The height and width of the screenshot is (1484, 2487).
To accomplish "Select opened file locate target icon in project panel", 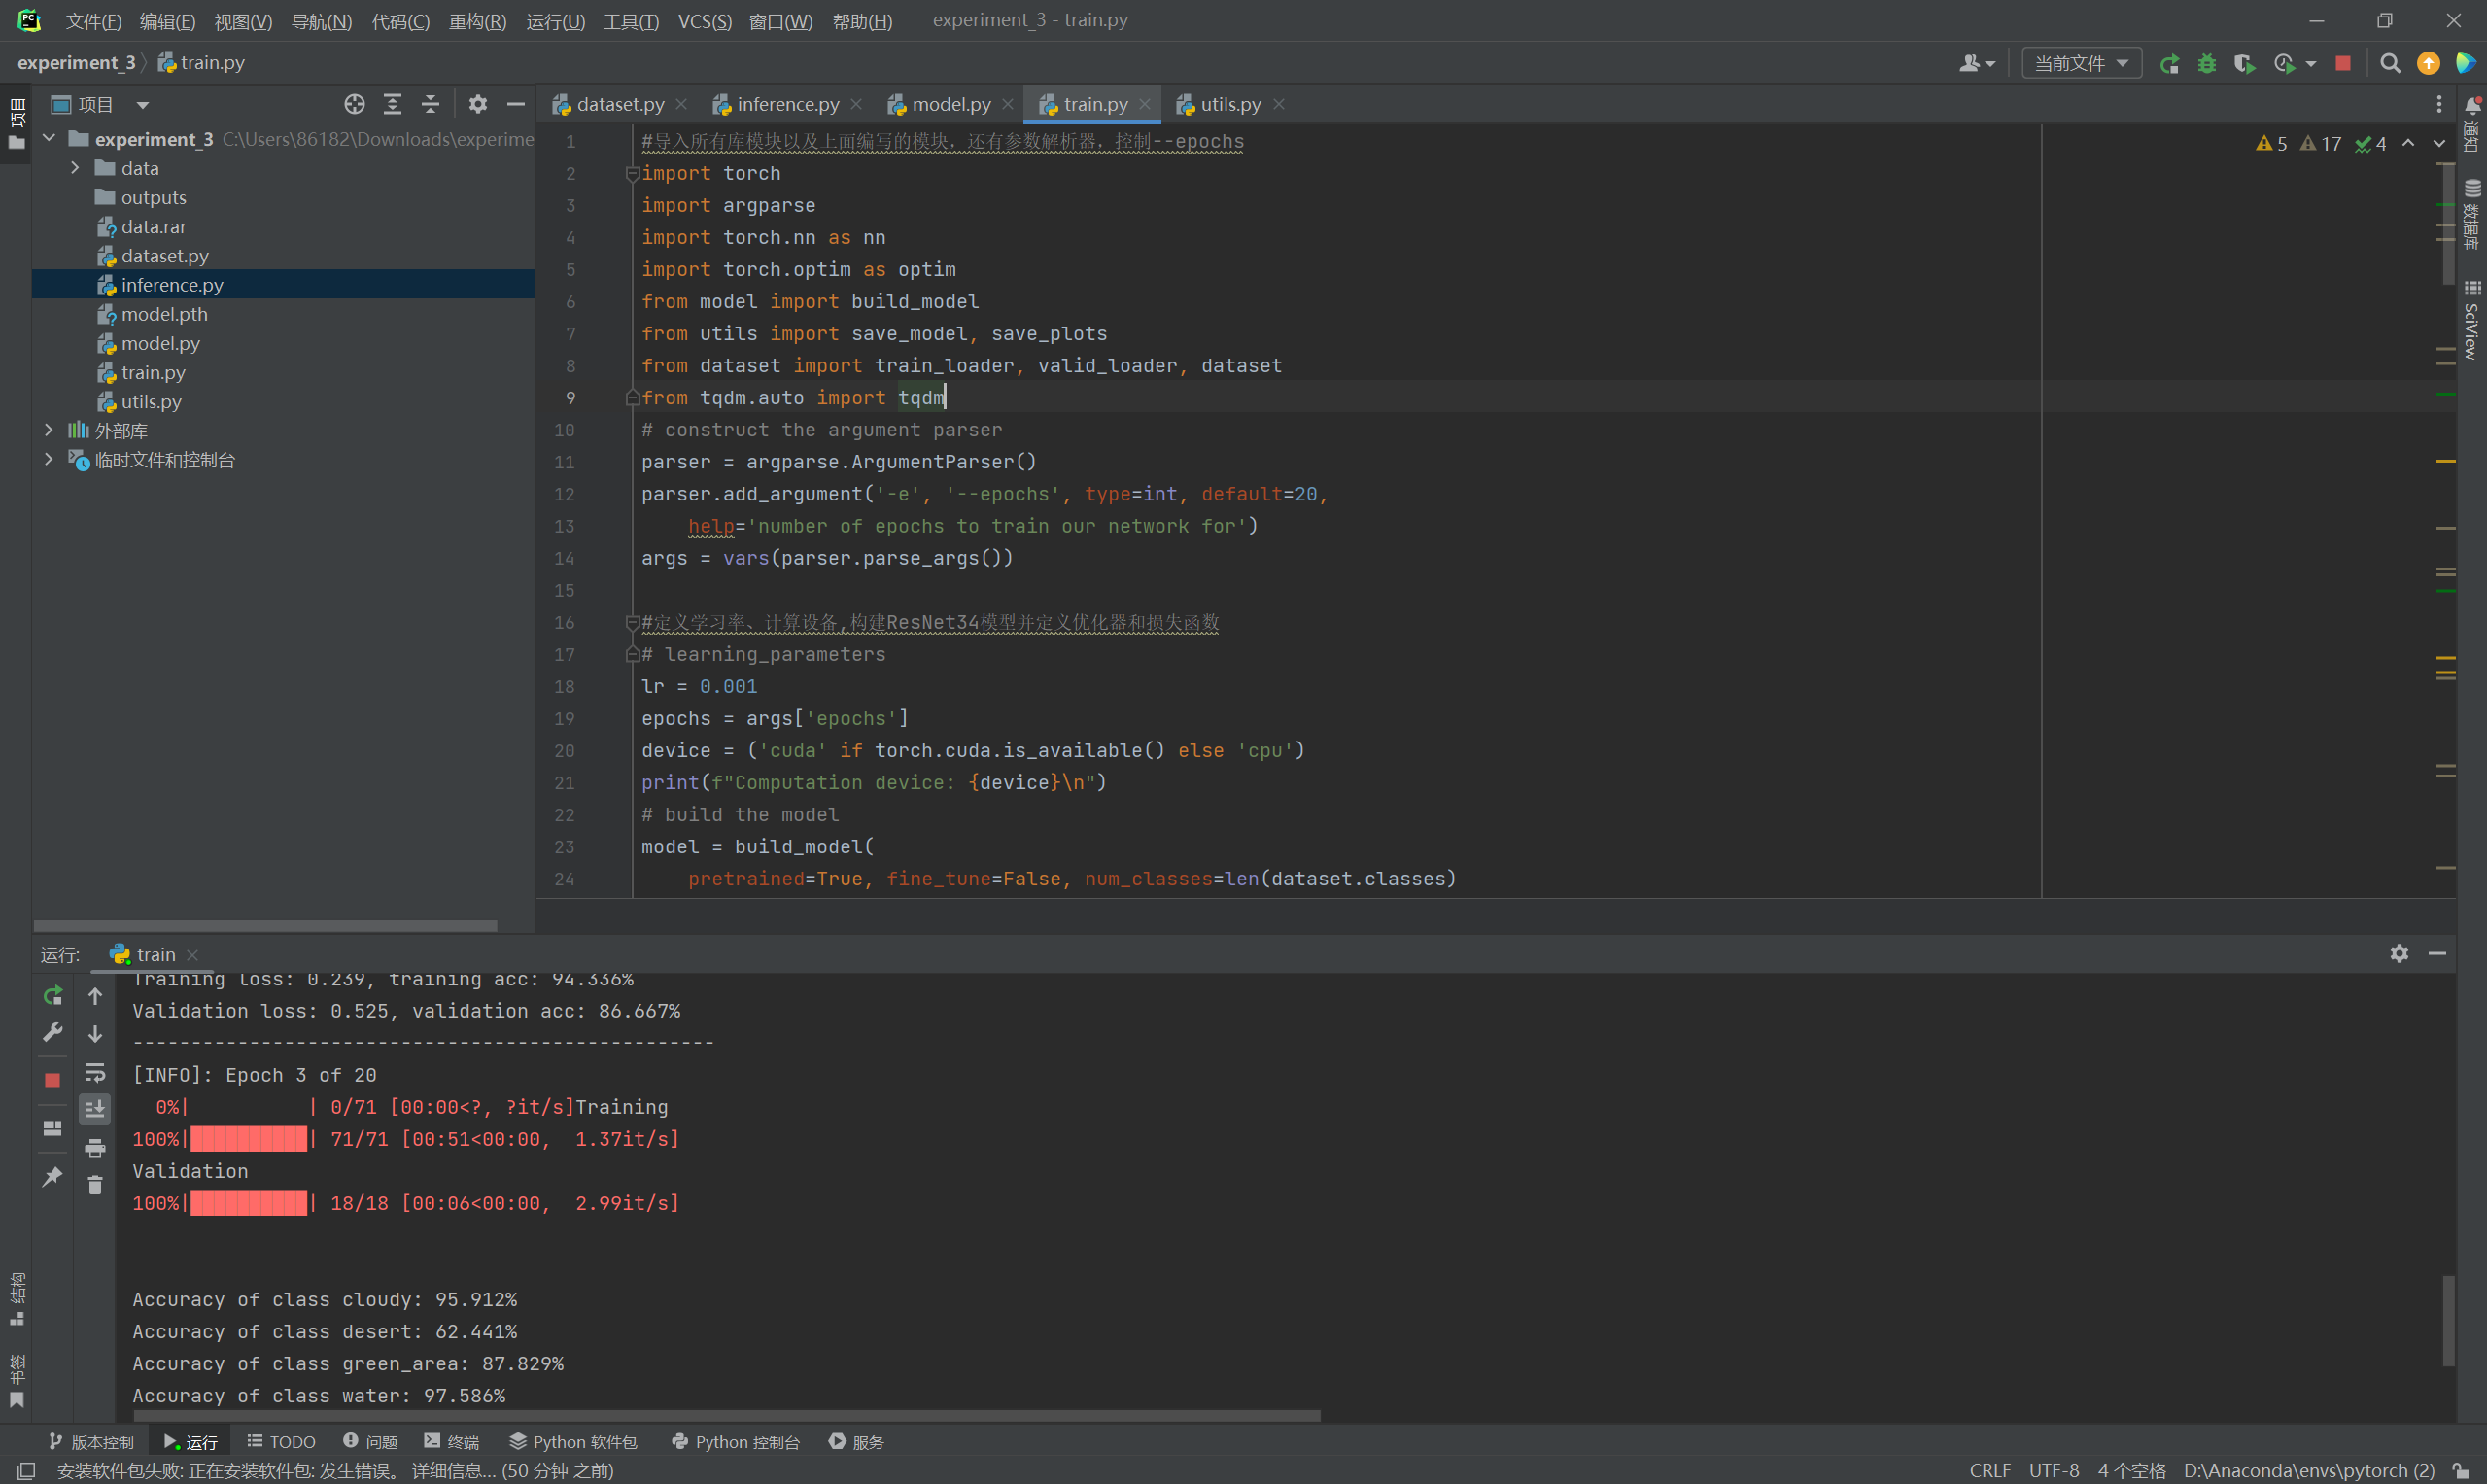I will [354, 104].
